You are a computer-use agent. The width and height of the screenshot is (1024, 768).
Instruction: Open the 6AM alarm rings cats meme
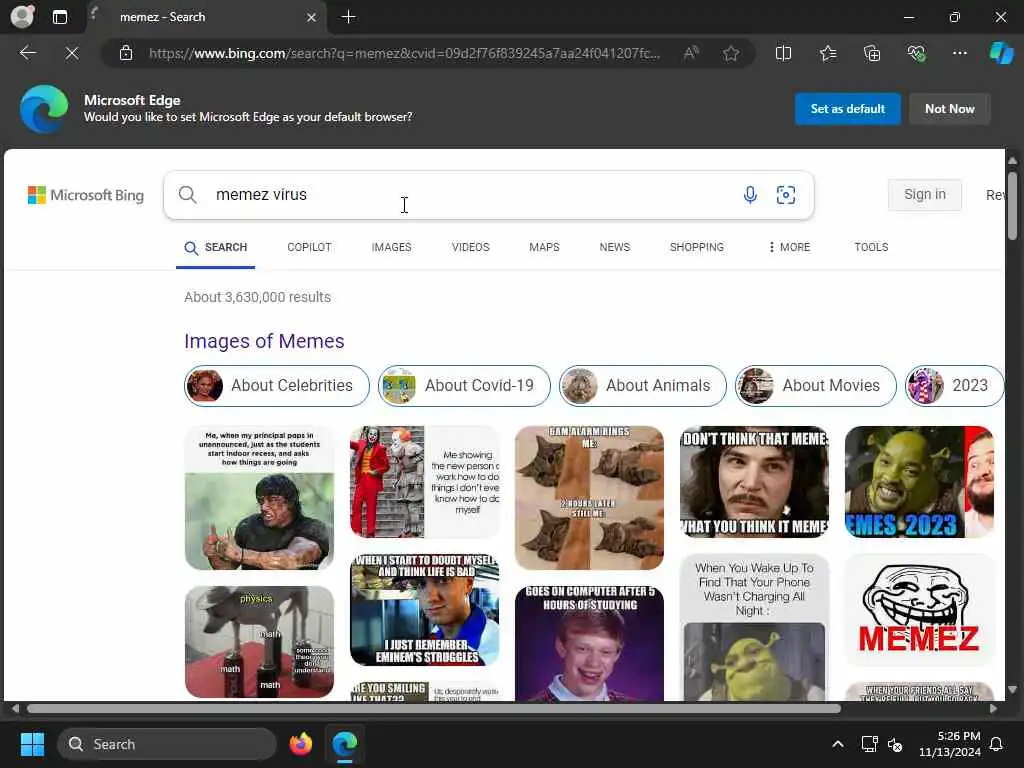pos(589,498)
